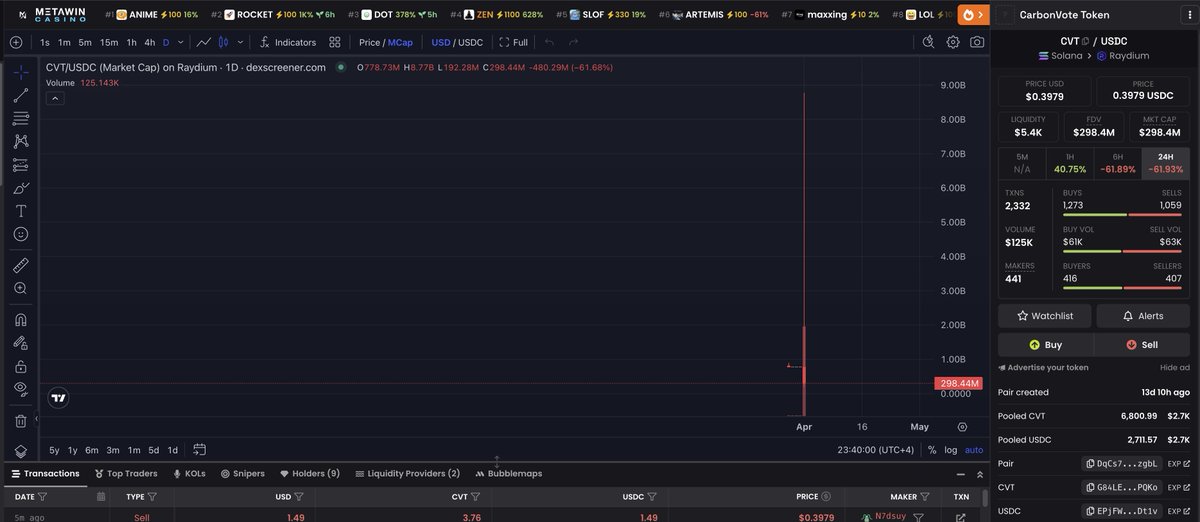Select the ruler measure tool
The image size is (1200, 522).
tap(21, 265)
